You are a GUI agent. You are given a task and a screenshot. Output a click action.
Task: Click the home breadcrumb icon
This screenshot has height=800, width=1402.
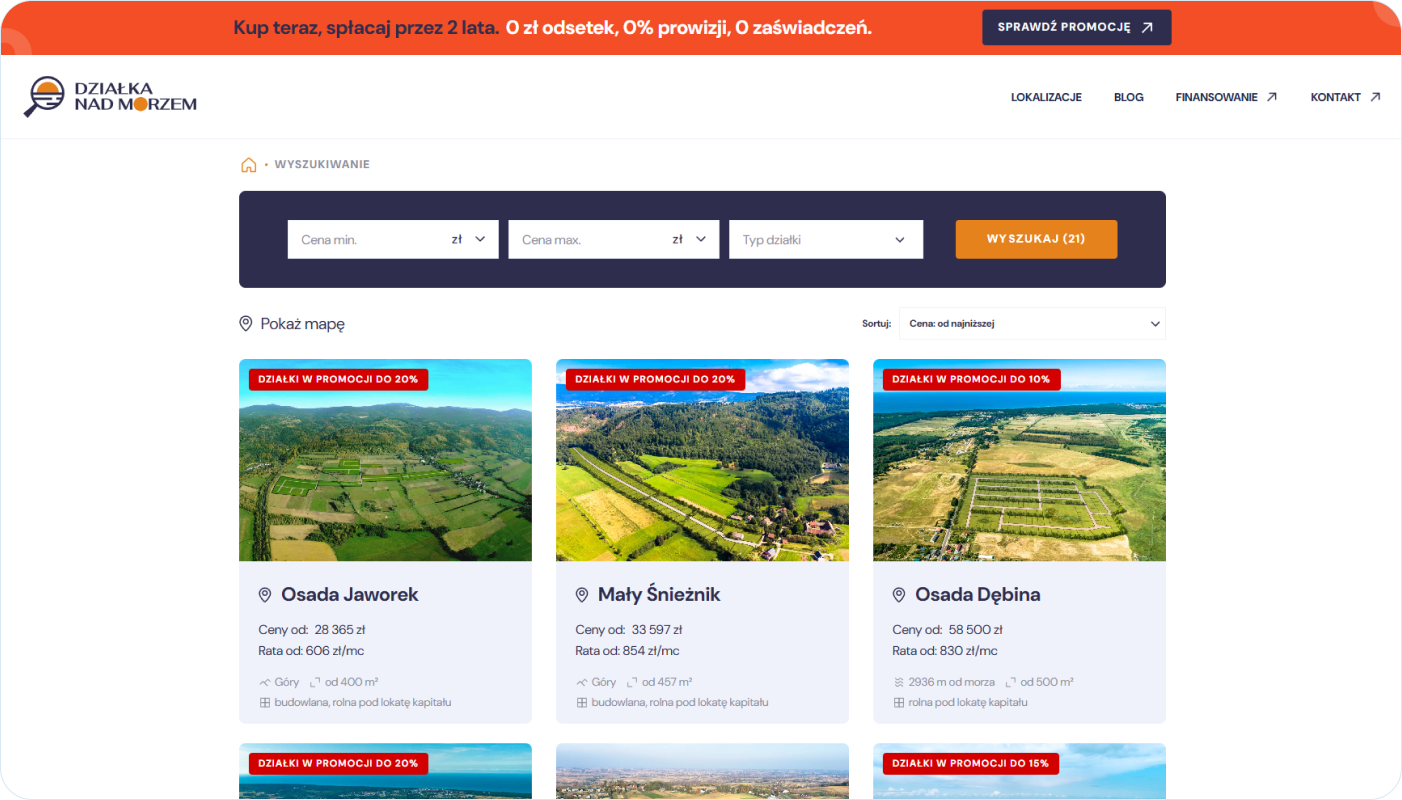(249, 165)
